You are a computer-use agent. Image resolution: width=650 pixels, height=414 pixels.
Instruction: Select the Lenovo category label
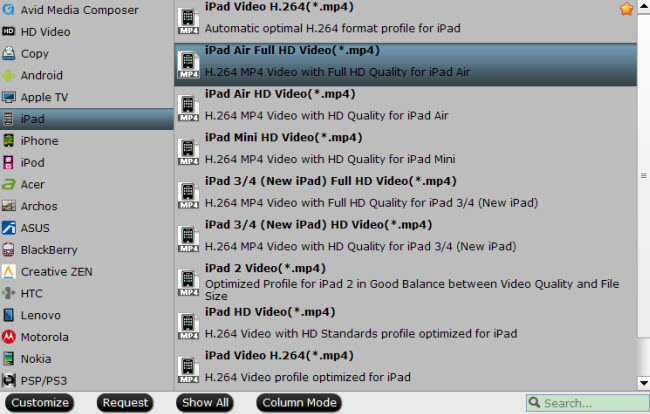[x=41, y=315]
